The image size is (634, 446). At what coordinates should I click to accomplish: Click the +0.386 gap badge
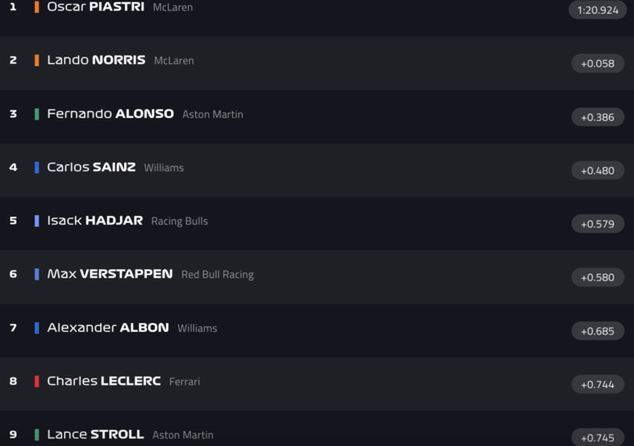pos(598,117)
